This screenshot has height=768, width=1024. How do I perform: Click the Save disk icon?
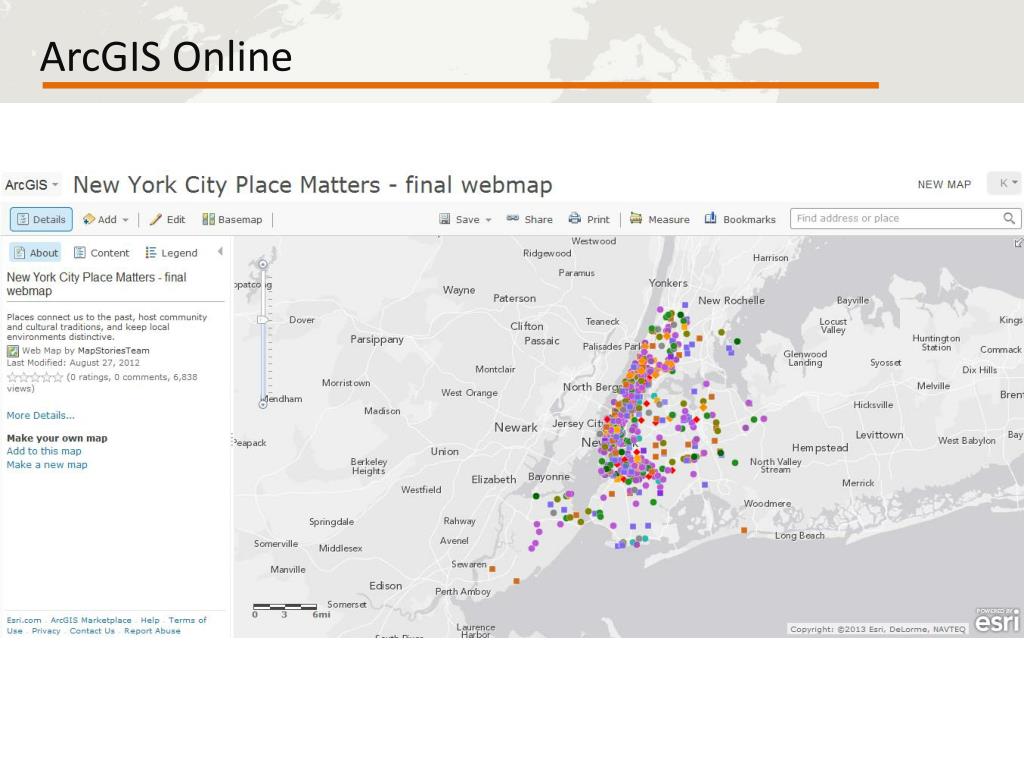pyautogui.click(x=445, y=219)
